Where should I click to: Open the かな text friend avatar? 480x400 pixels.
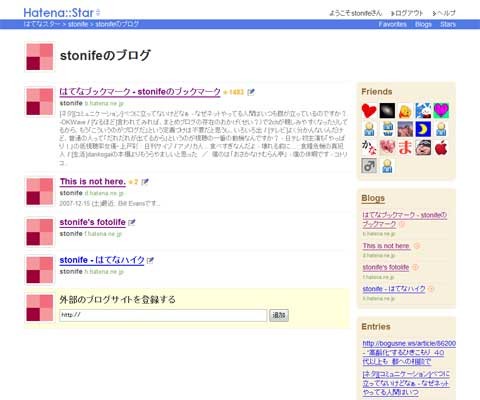369,148
